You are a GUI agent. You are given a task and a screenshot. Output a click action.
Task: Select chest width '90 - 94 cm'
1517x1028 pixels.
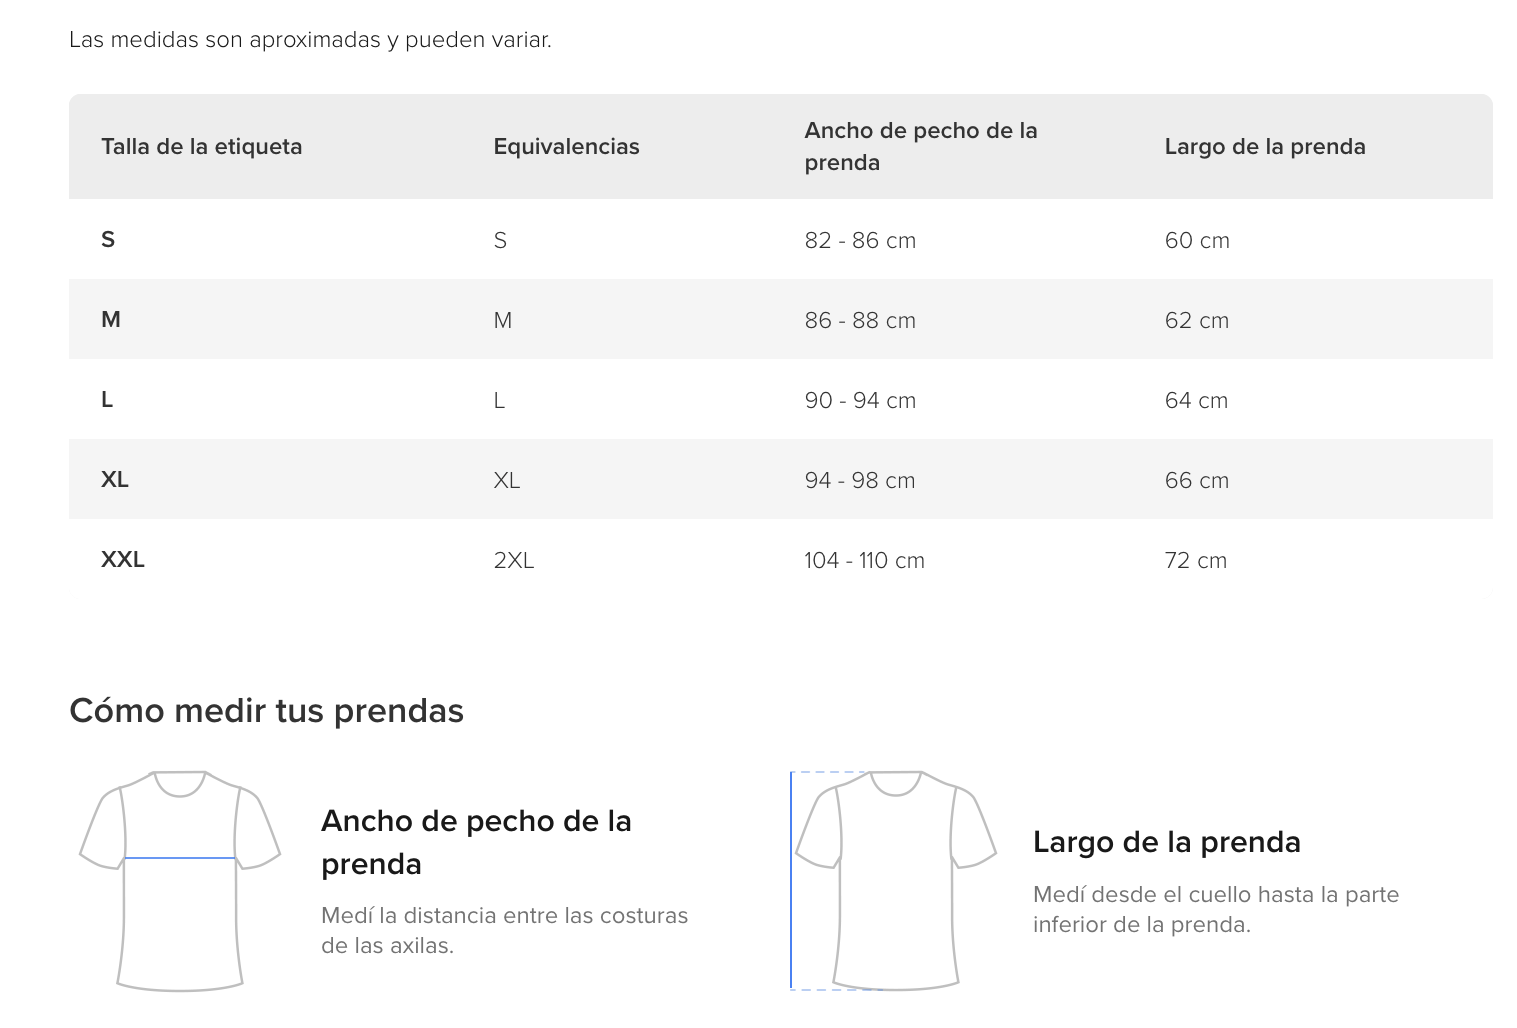click(860, 401)
